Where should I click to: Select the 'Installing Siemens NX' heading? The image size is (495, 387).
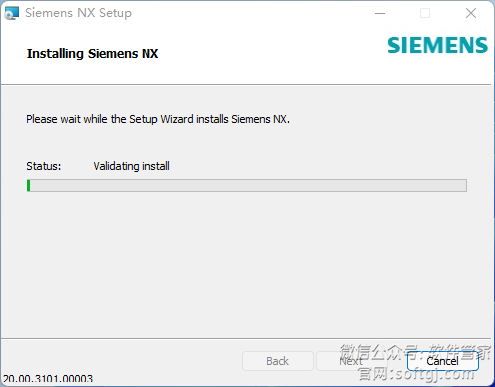92,54
